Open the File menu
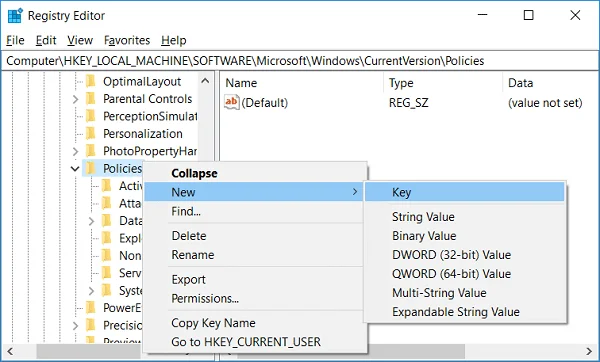The width and height of the screenshot is (600, 362). point(15,40)
